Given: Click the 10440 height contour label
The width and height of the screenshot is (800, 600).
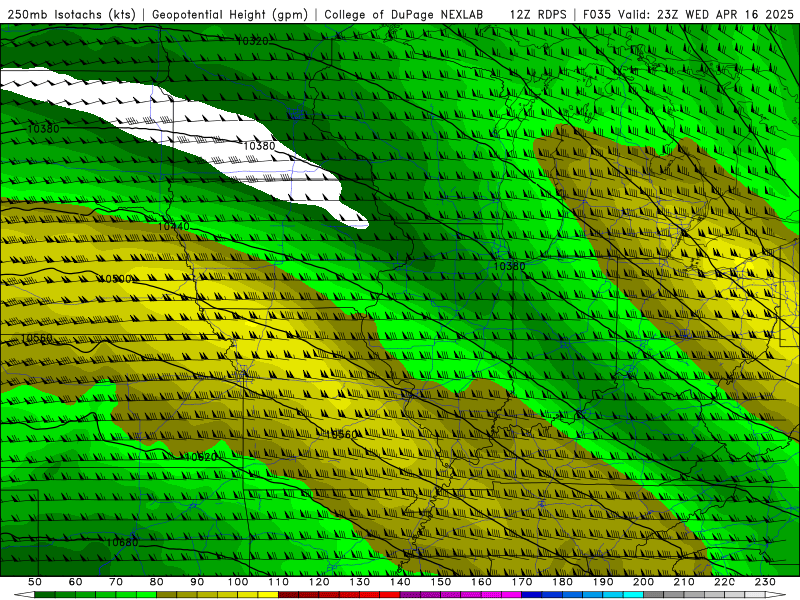Looking at the screenshot, I should [173, 226].
